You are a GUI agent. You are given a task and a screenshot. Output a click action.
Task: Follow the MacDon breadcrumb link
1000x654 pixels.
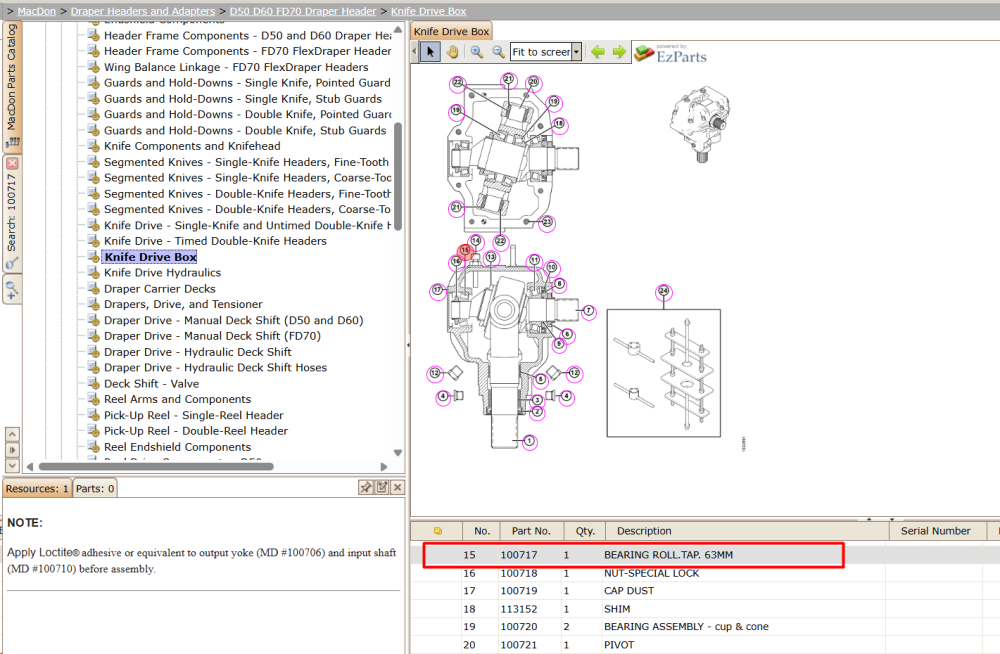tap(36, 11)
